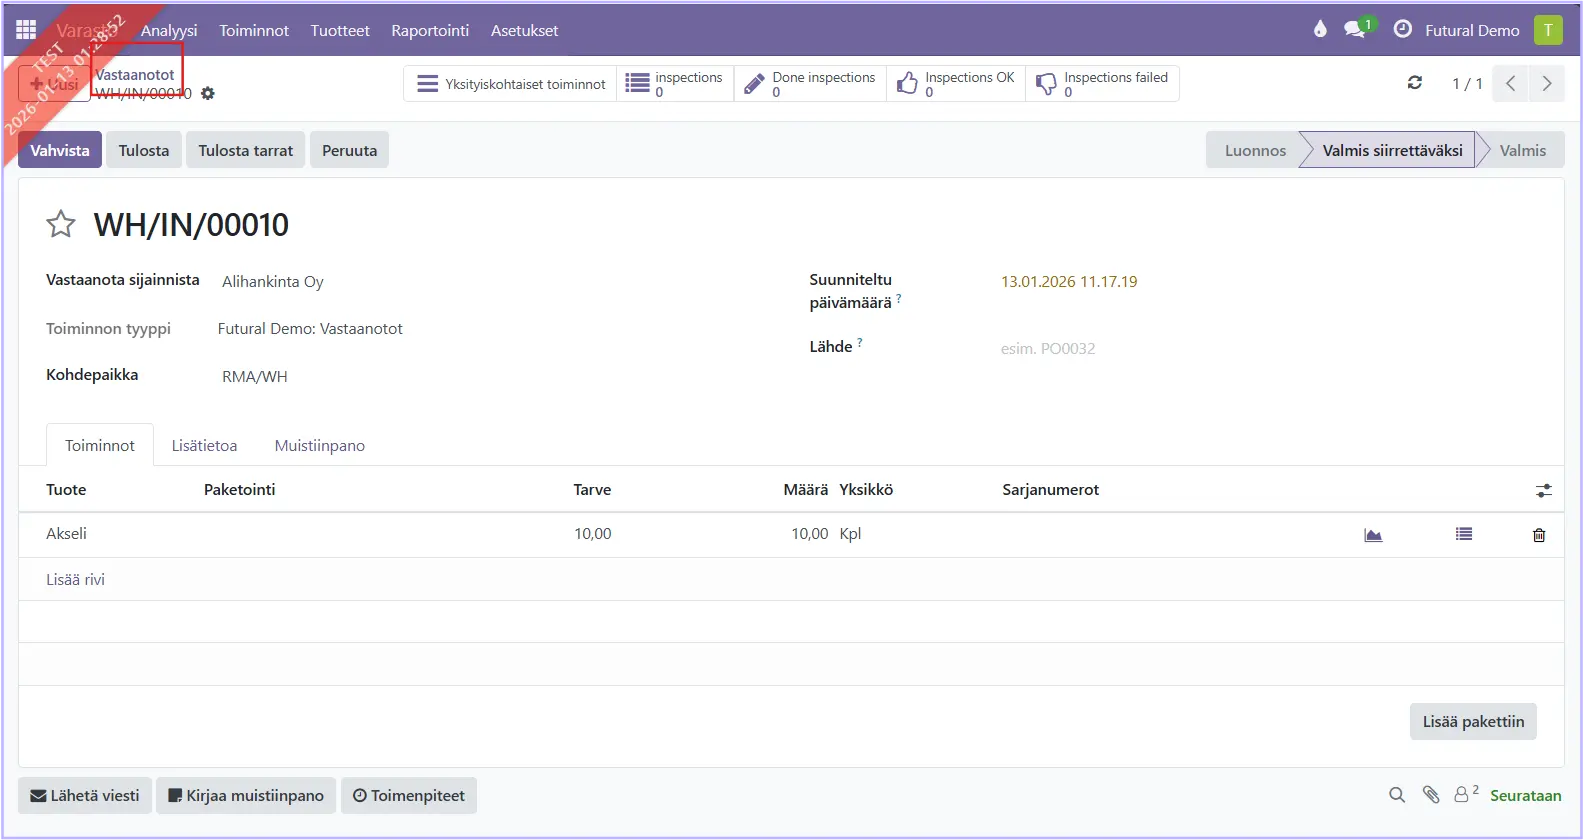Refresh the record with the reload icon
The image size is (1583, 840).
click(x=1414, y=83)
